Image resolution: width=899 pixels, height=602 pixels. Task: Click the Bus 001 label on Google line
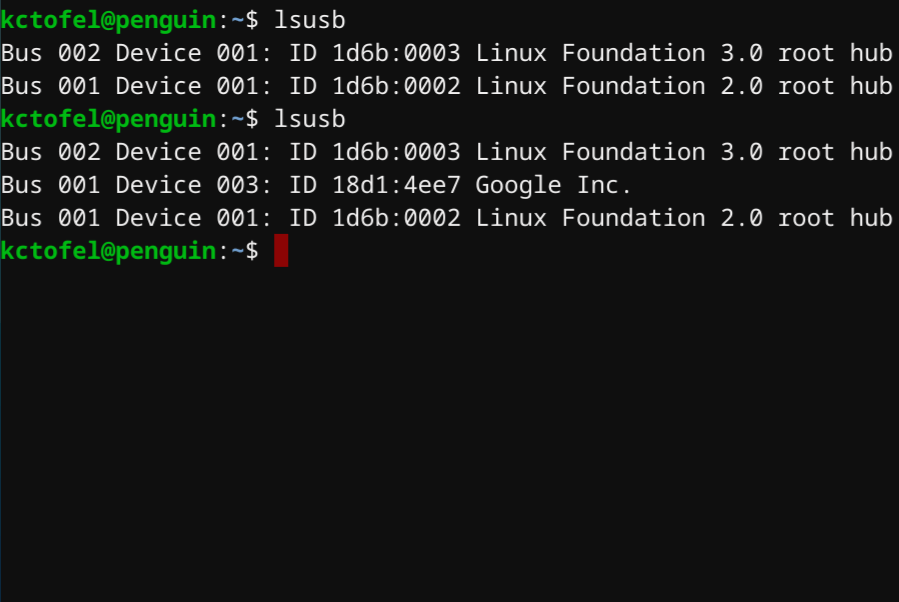click(x=50, y=185)
